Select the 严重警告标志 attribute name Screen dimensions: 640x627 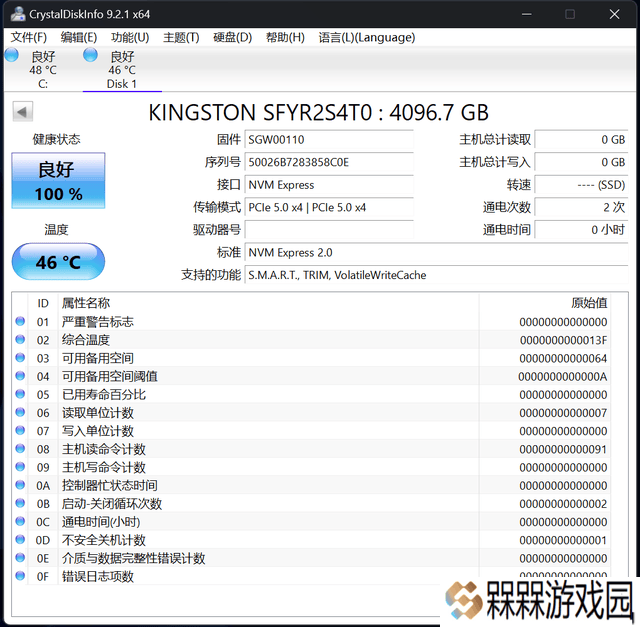(98, 322)
